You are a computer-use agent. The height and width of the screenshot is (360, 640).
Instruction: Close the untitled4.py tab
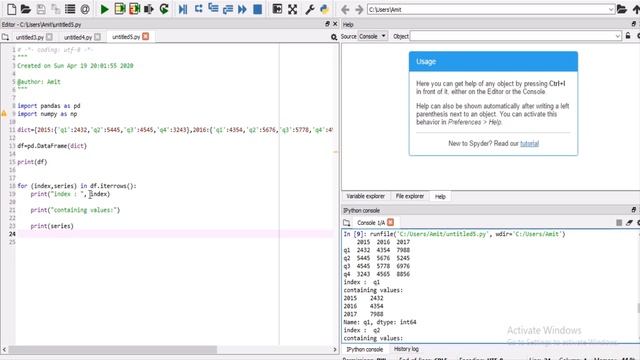pos(97,37)
